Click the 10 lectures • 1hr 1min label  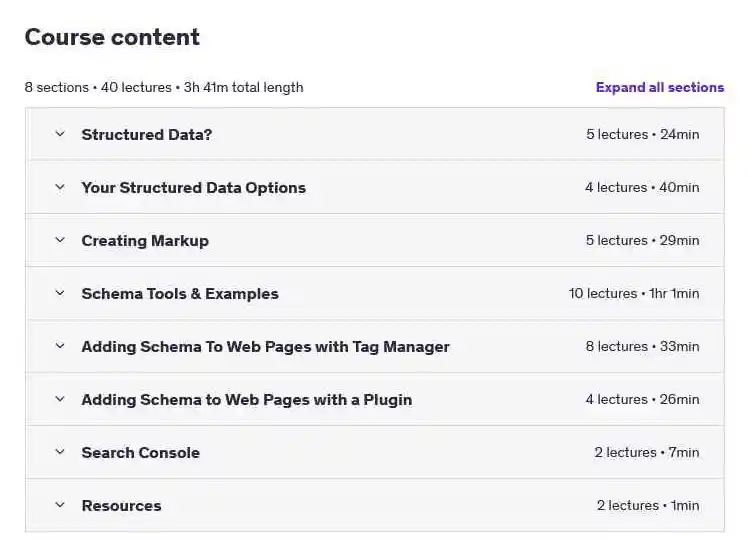tap(634, 293)
